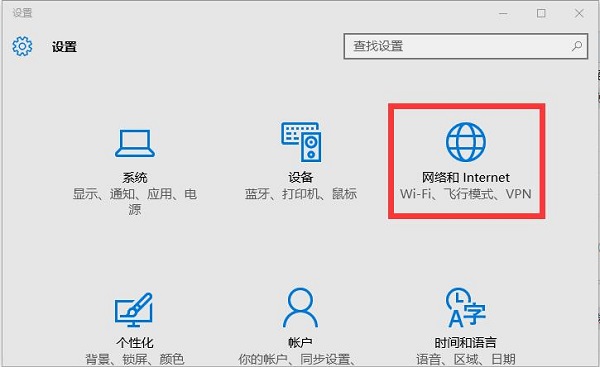Viewport: 600px width, 367px height.
Task: Click the magnifier search icon
Action: 577,46
